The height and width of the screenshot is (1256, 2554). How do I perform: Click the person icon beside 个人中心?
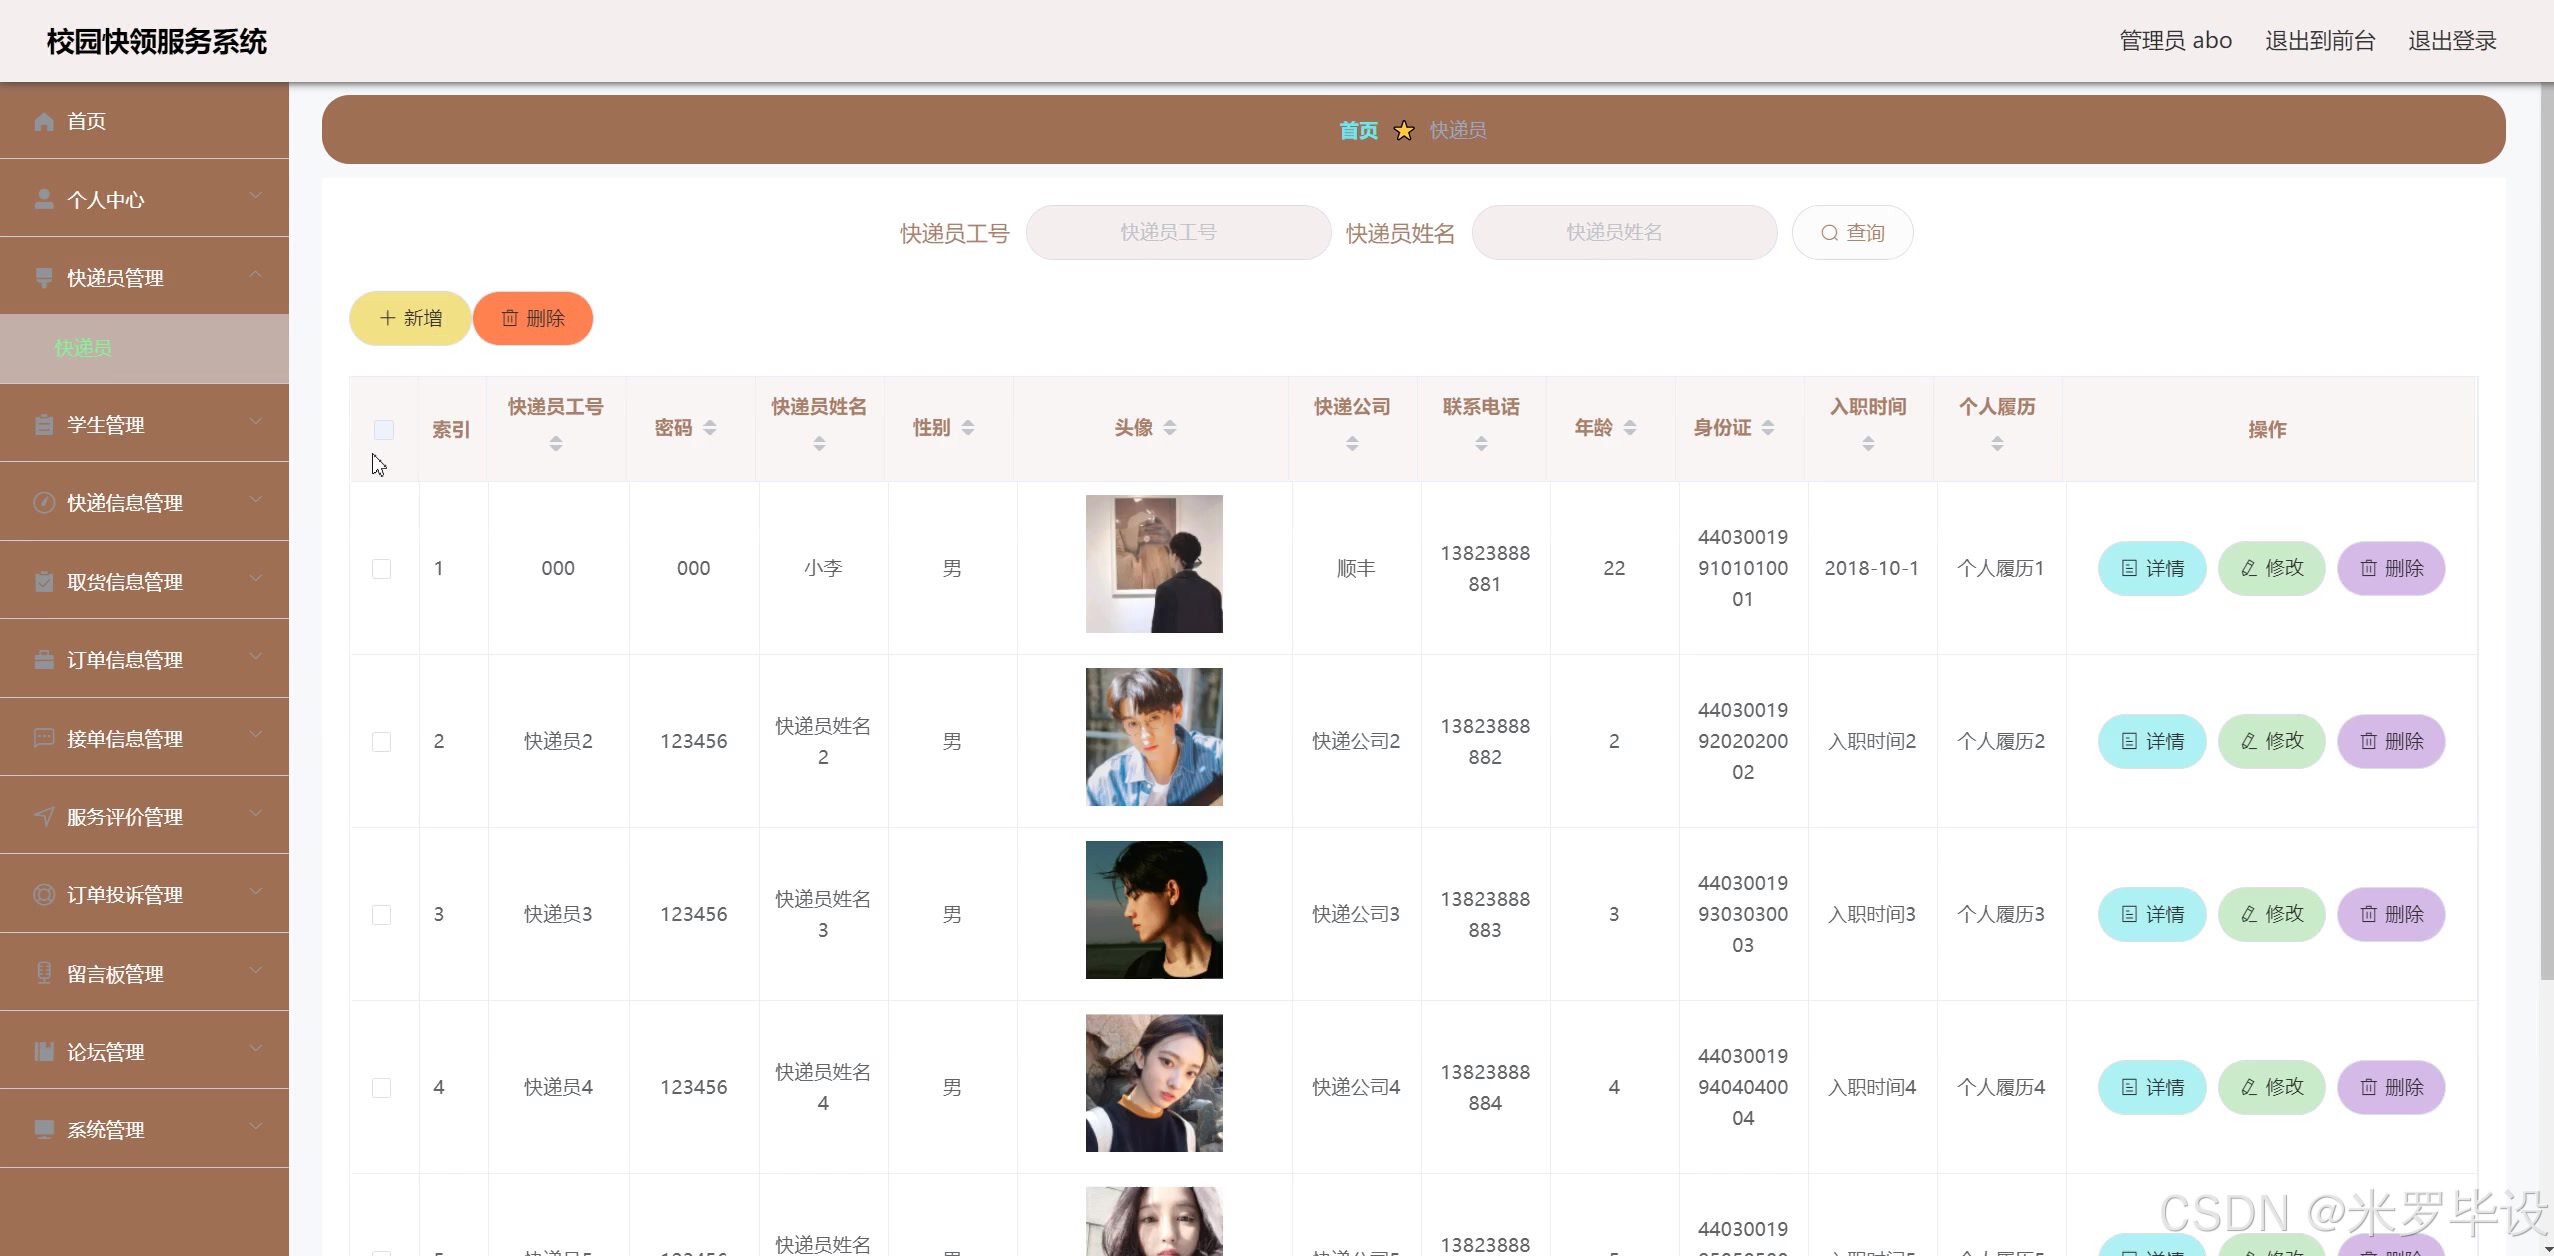tap(44, 200)
